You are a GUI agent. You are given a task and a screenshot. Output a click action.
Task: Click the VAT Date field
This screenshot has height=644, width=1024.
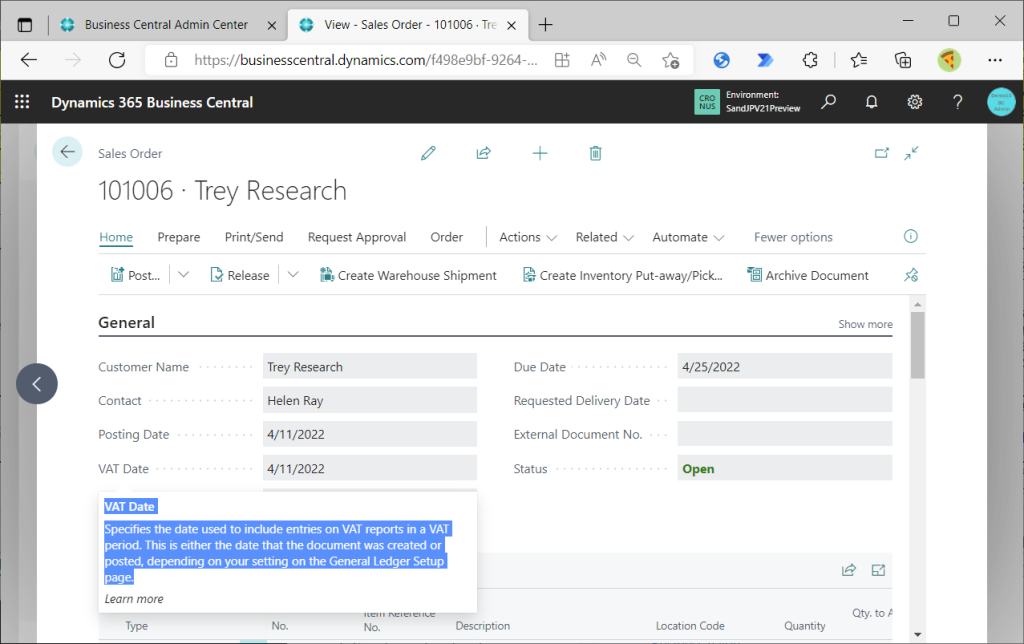(x=370, y=468)
